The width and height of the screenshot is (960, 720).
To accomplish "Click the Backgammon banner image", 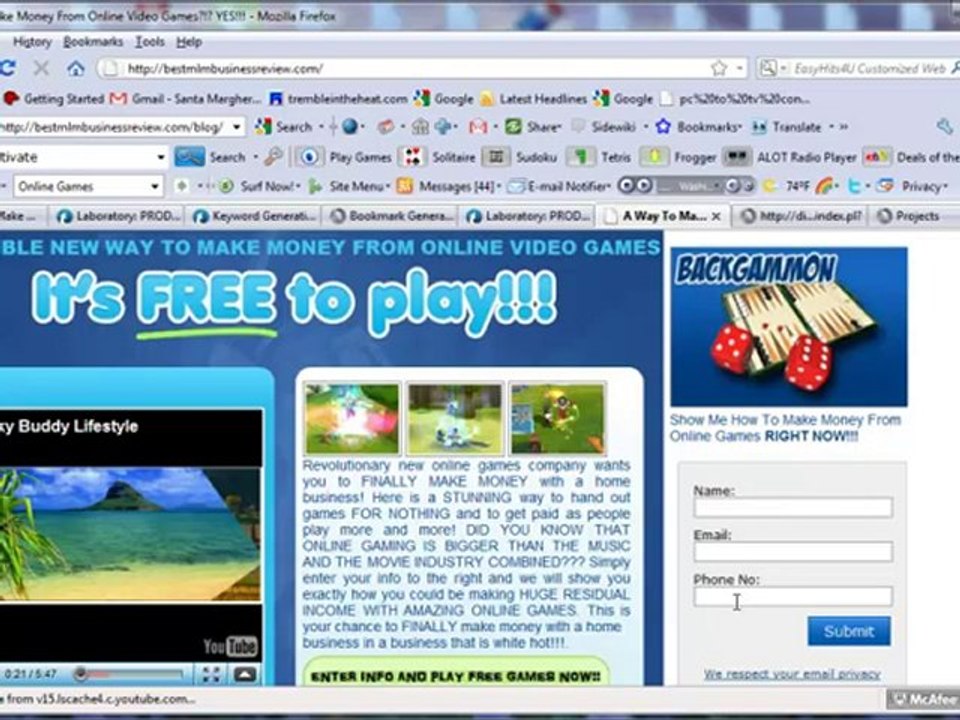I will [x=789, y=326].
